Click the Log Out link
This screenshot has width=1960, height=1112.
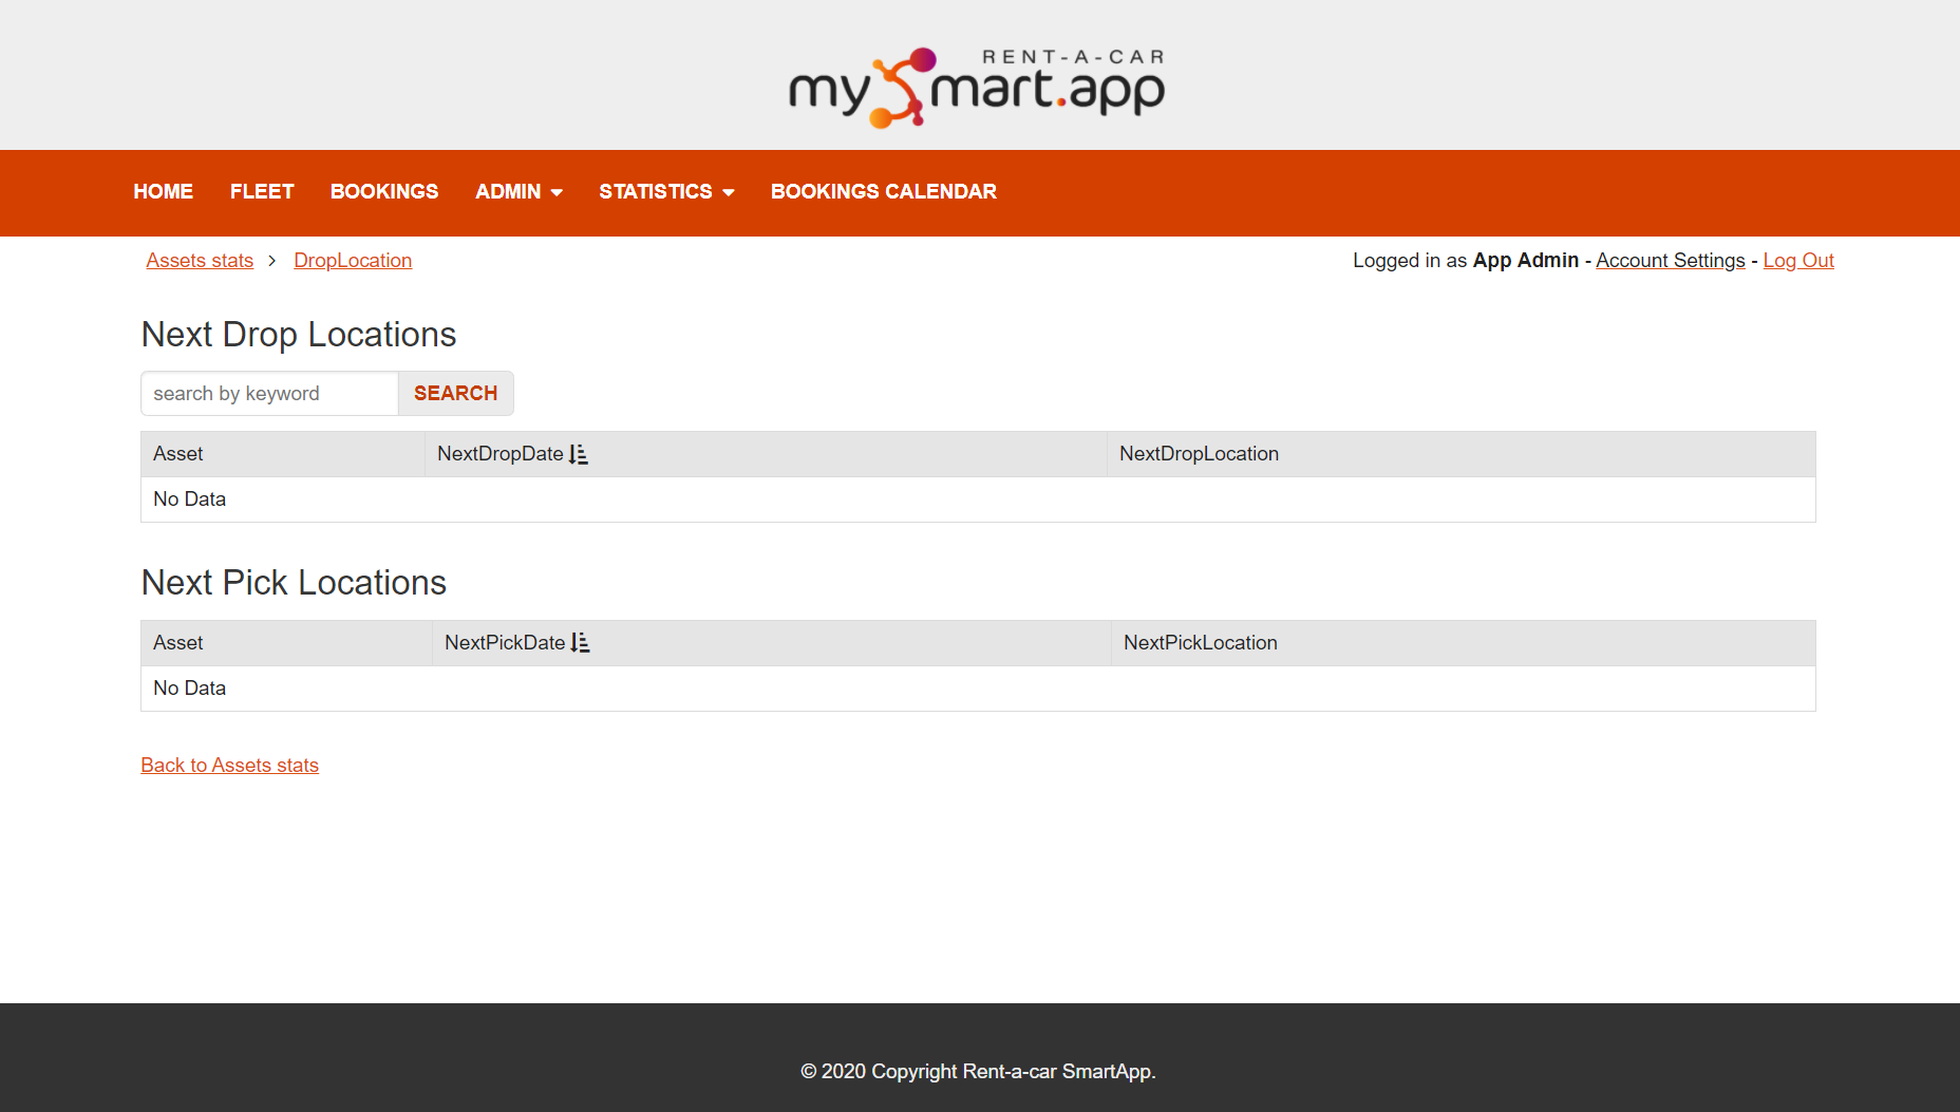click(x=1798, y=260)
